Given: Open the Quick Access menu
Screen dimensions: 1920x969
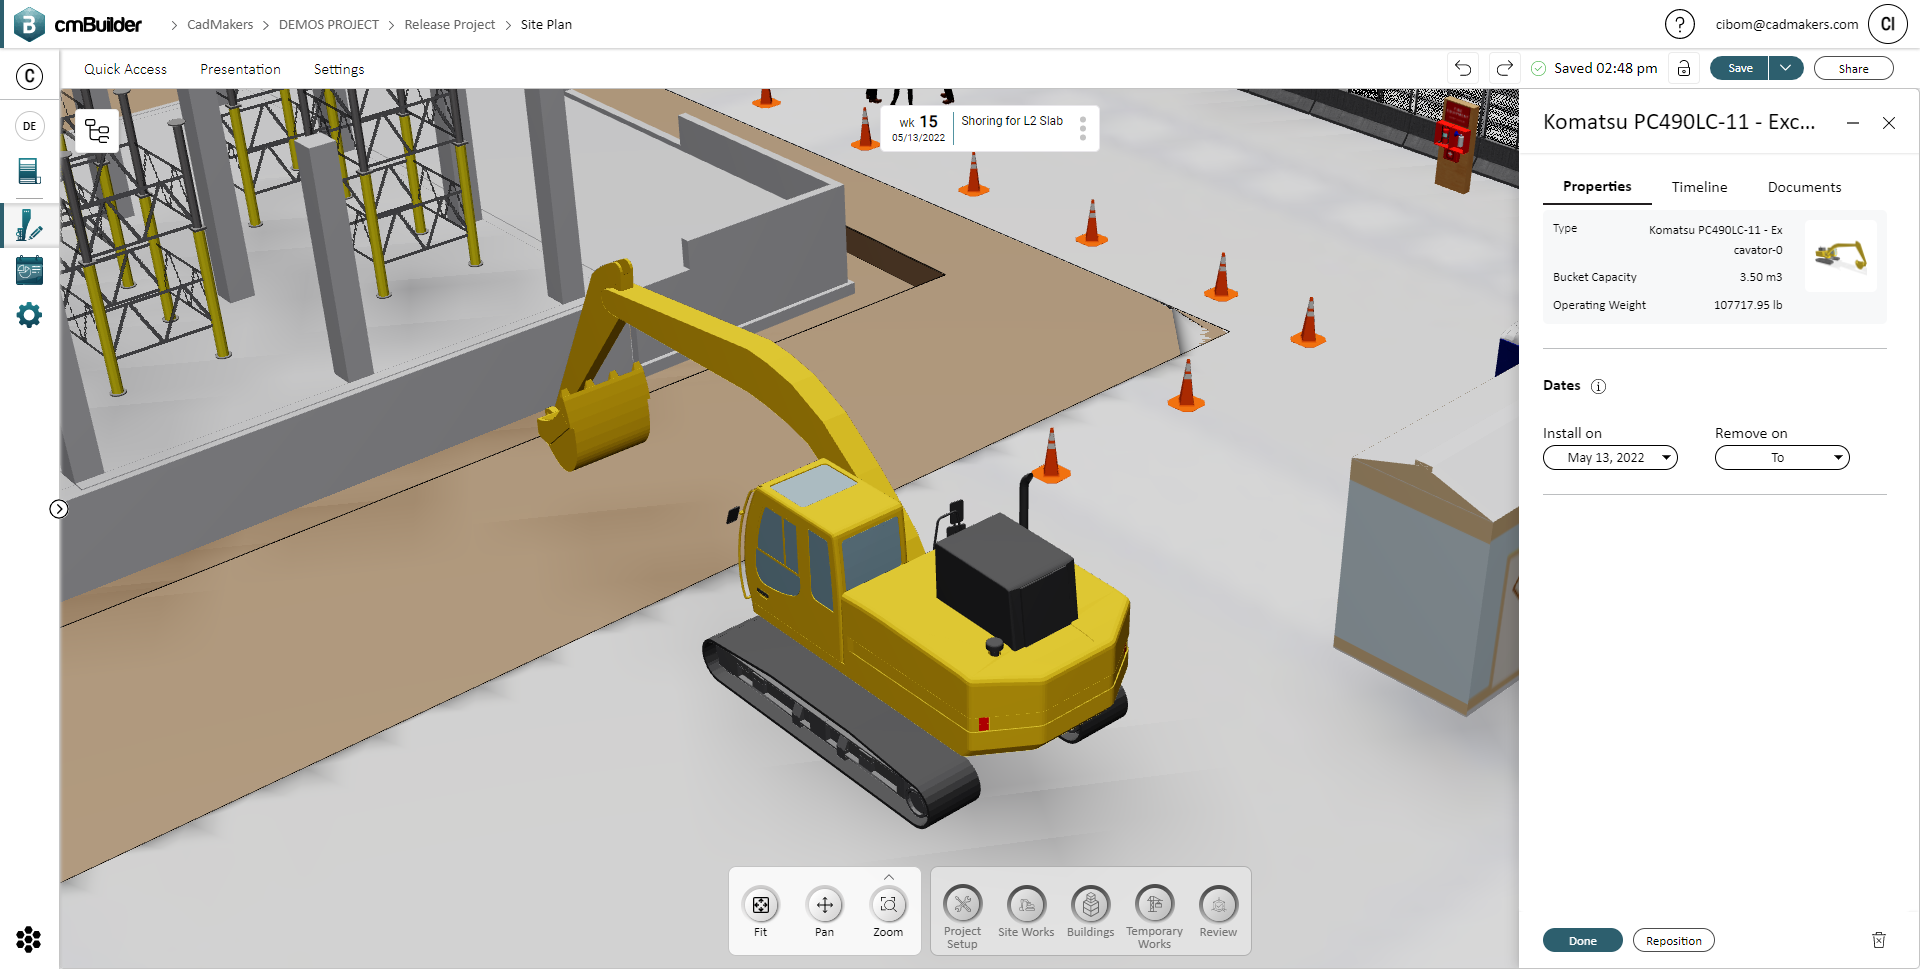Looking at the screenshot, I should pyautogui.click(x=125, y=69).
